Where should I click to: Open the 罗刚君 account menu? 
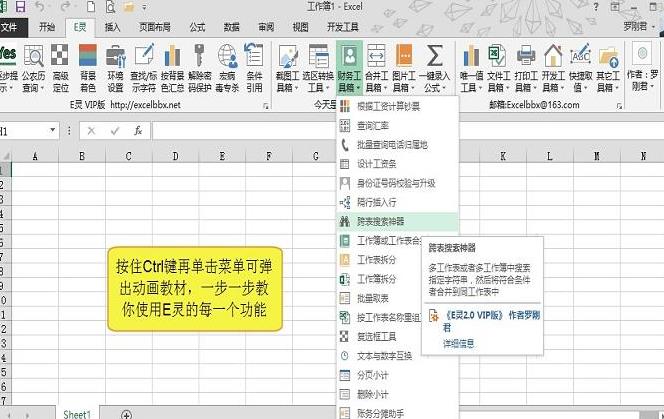pyautogui.click(x=639, y=27)
